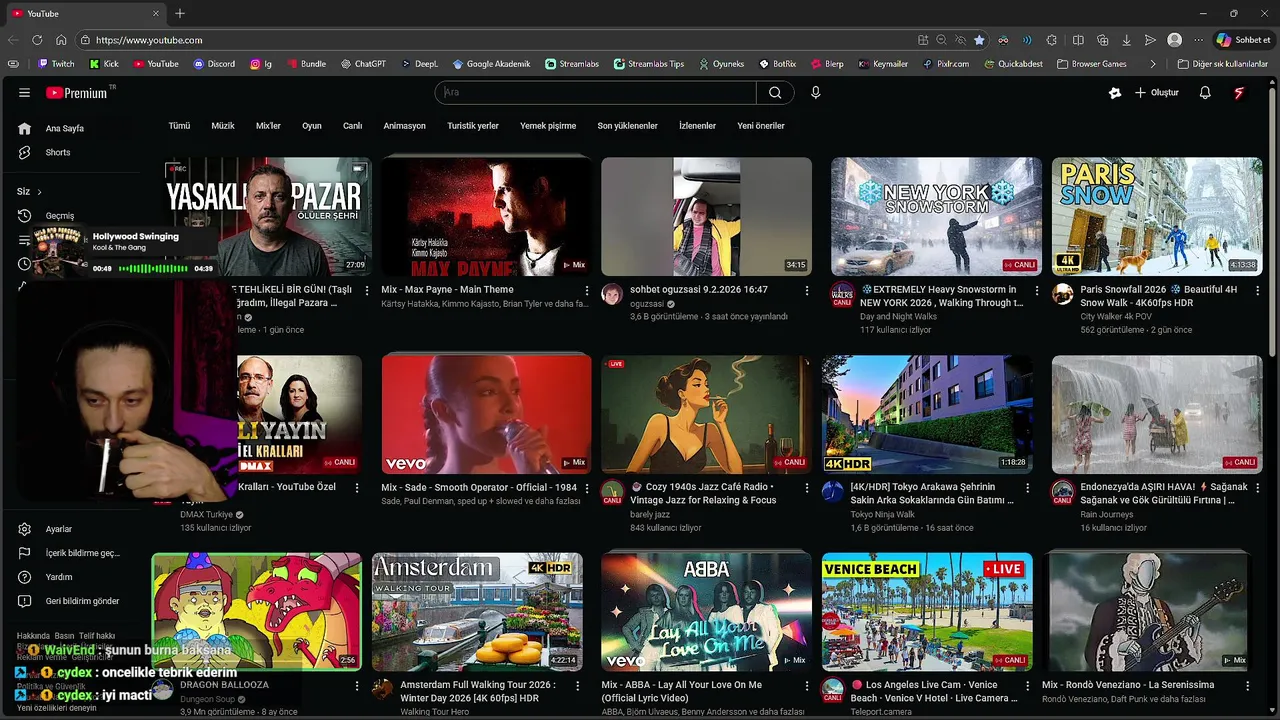Open Diğer sık kullanılanlar folder
The image size is (1280, 720).
[x=1223, y=64]
